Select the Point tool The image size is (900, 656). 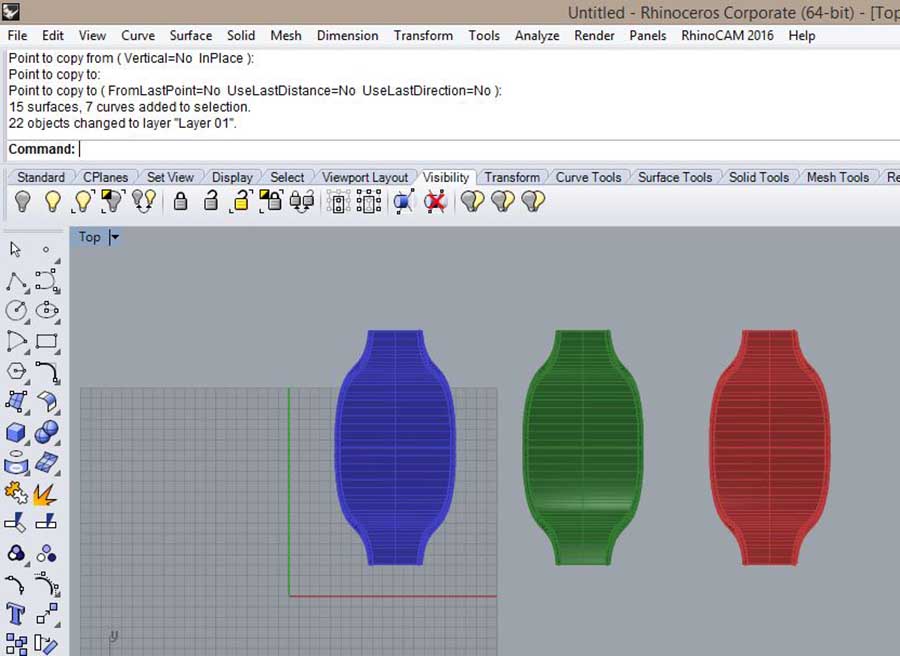46,250
